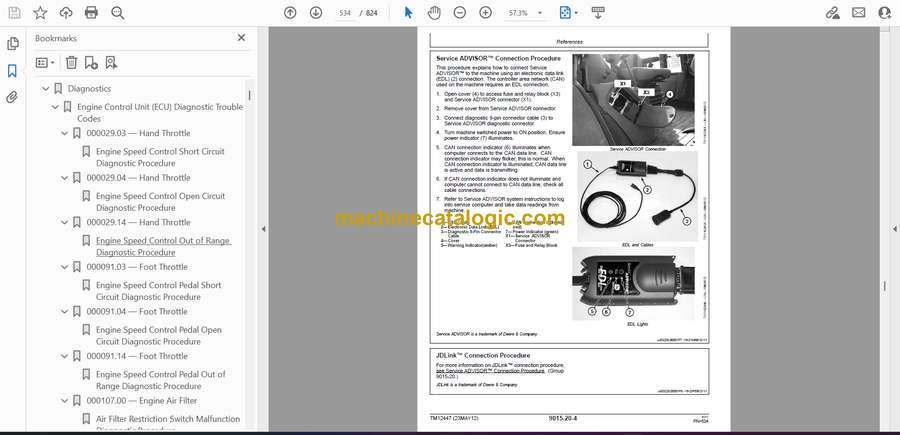Select 000091.03 — Foot Throttle bookmark
The image size is (900, 435).
point(137,267)
